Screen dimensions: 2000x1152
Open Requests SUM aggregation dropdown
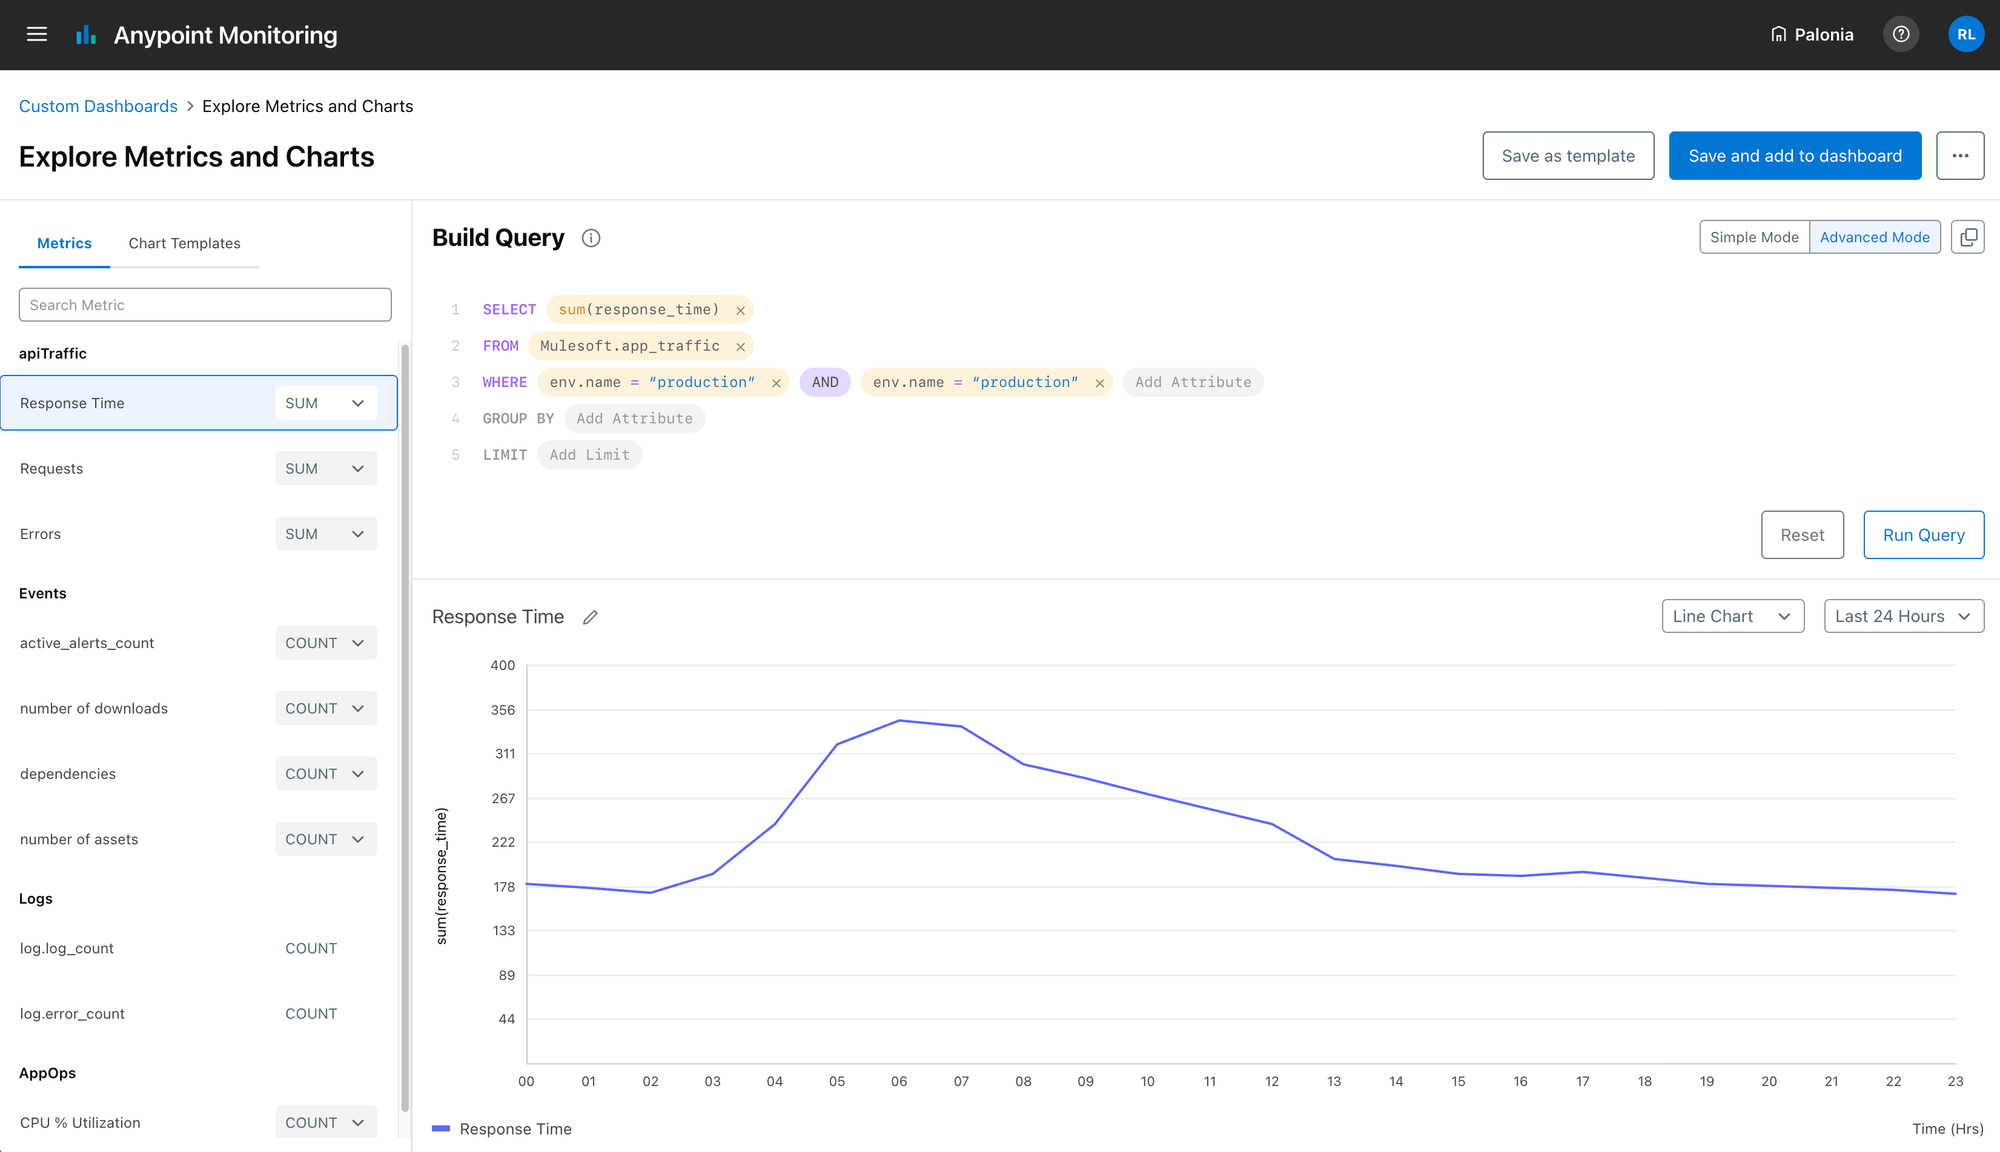pos(326,469)
